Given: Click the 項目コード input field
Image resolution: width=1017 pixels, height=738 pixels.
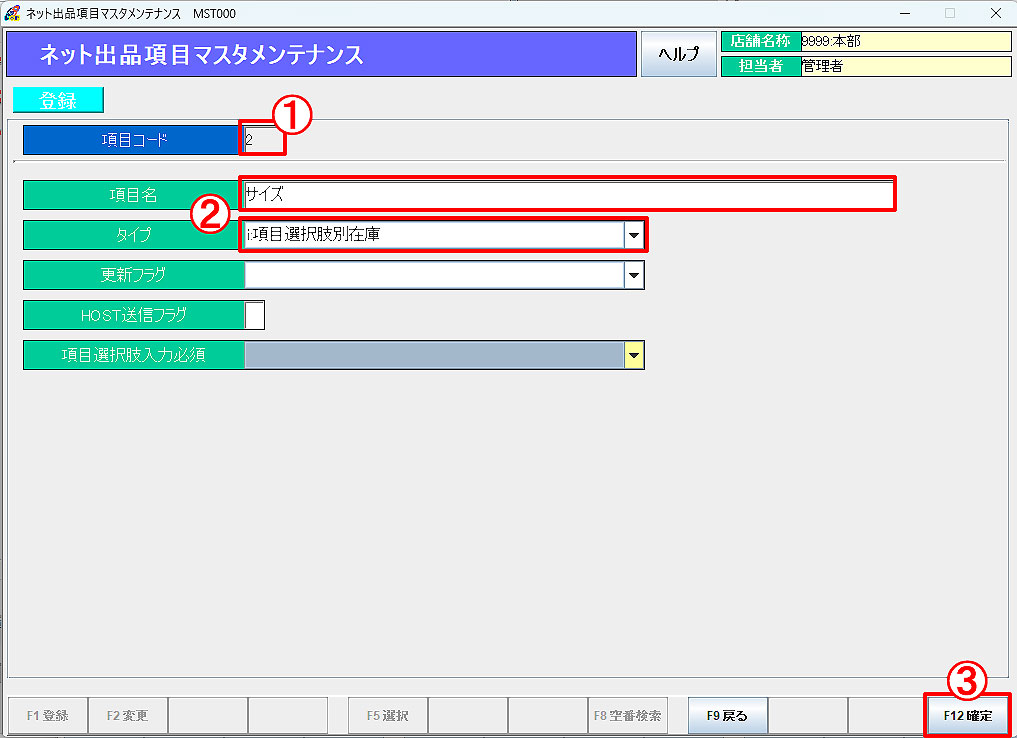Looking at the screenshot, I should pyautogui.click(x=263, y=139).
